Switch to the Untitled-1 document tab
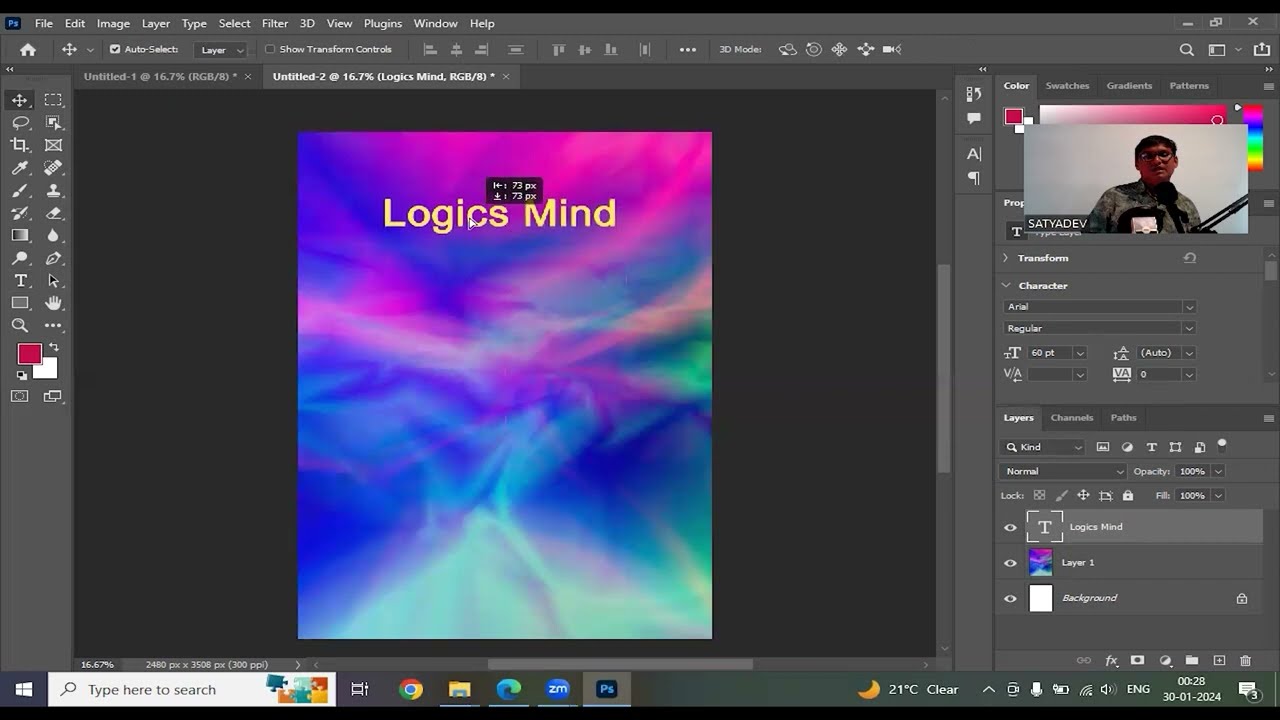Screen dimensions: 1280x720 160,76
